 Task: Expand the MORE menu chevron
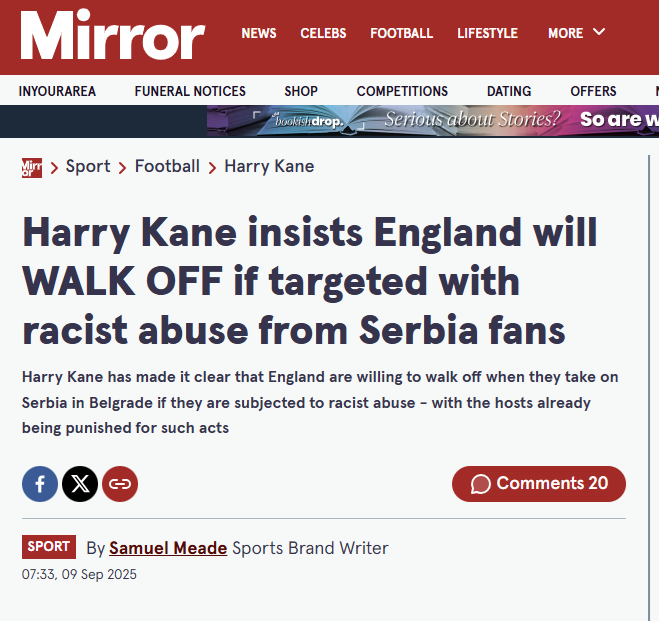click(599, 32)
